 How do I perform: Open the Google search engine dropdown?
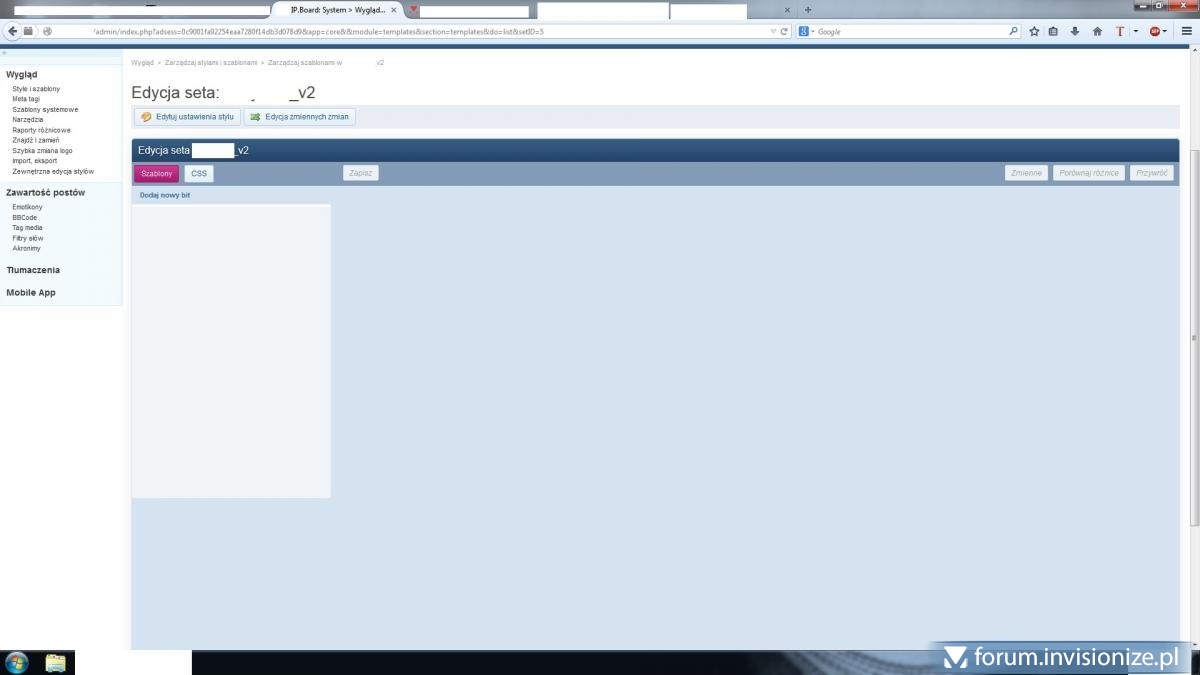click(807, 31)
